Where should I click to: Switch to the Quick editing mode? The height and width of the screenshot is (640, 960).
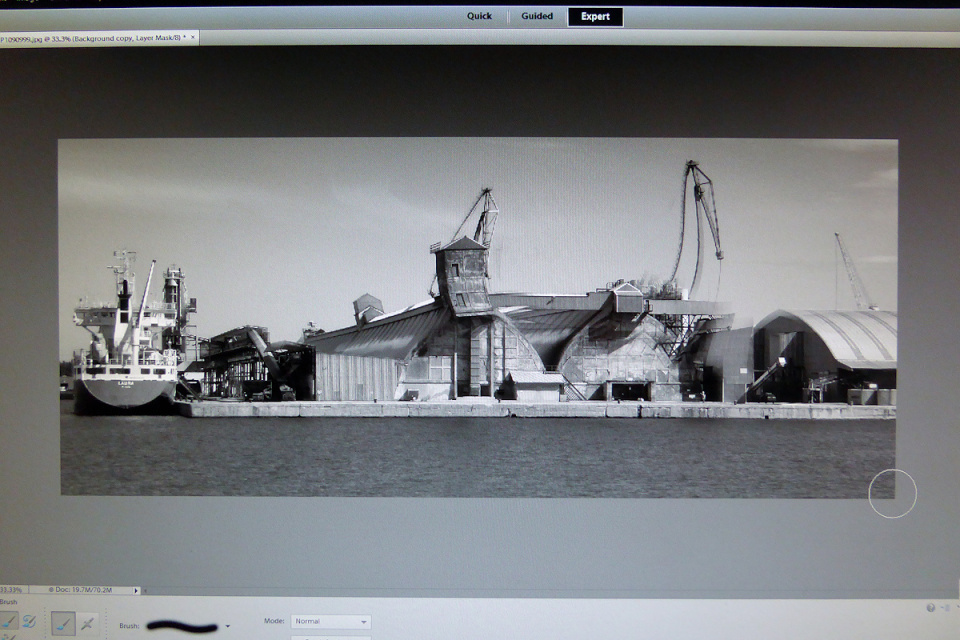(479, 17)
